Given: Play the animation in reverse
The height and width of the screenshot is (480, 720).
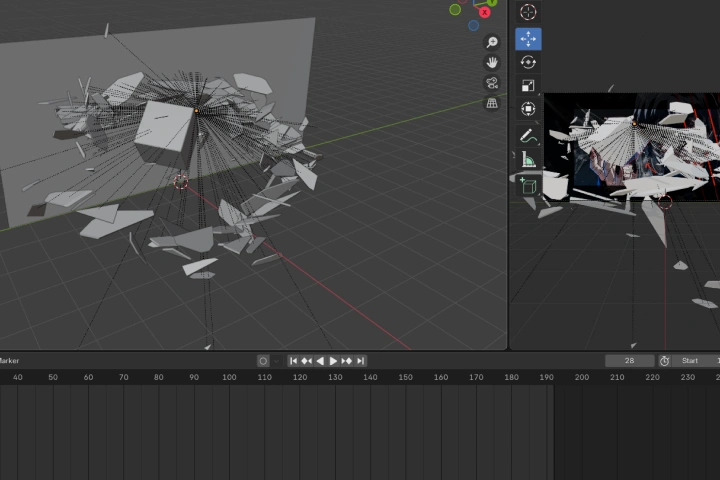Looking at the screenshot, I should click(x=320, y=361).
